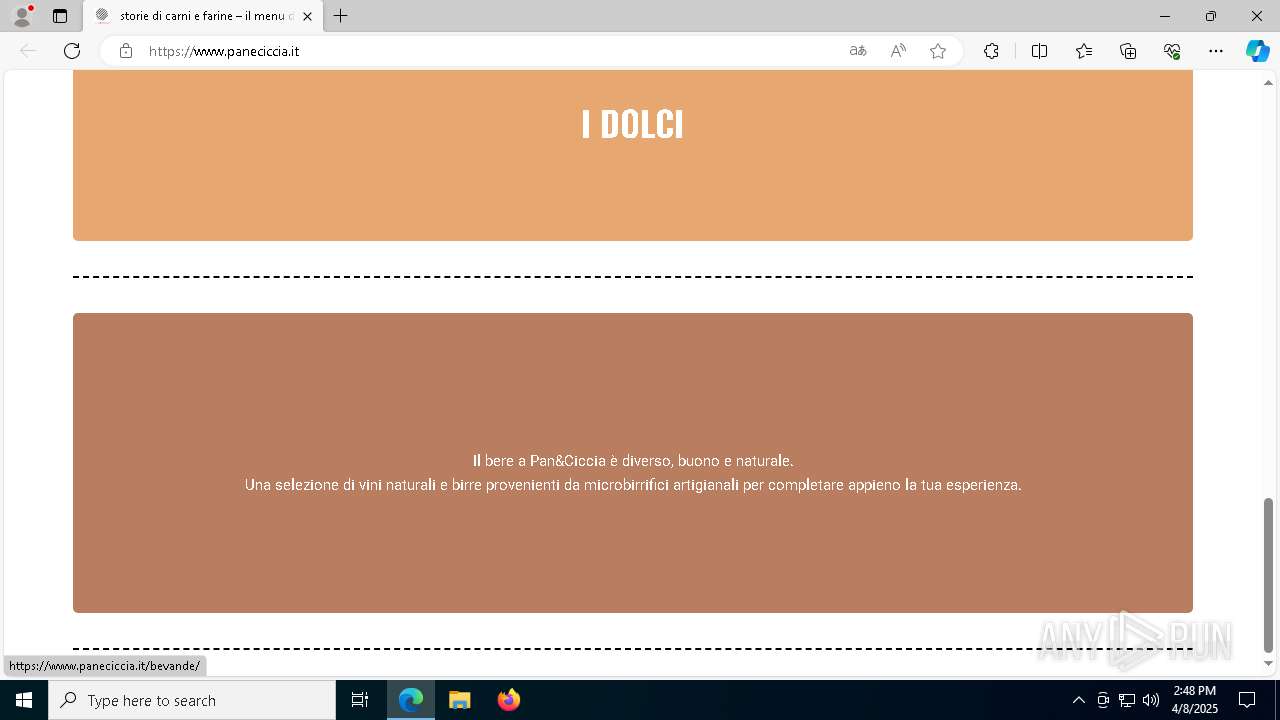Open Settings and more ellipsis menu
Screen dimensions: 1280x720
click(1216, 51)
